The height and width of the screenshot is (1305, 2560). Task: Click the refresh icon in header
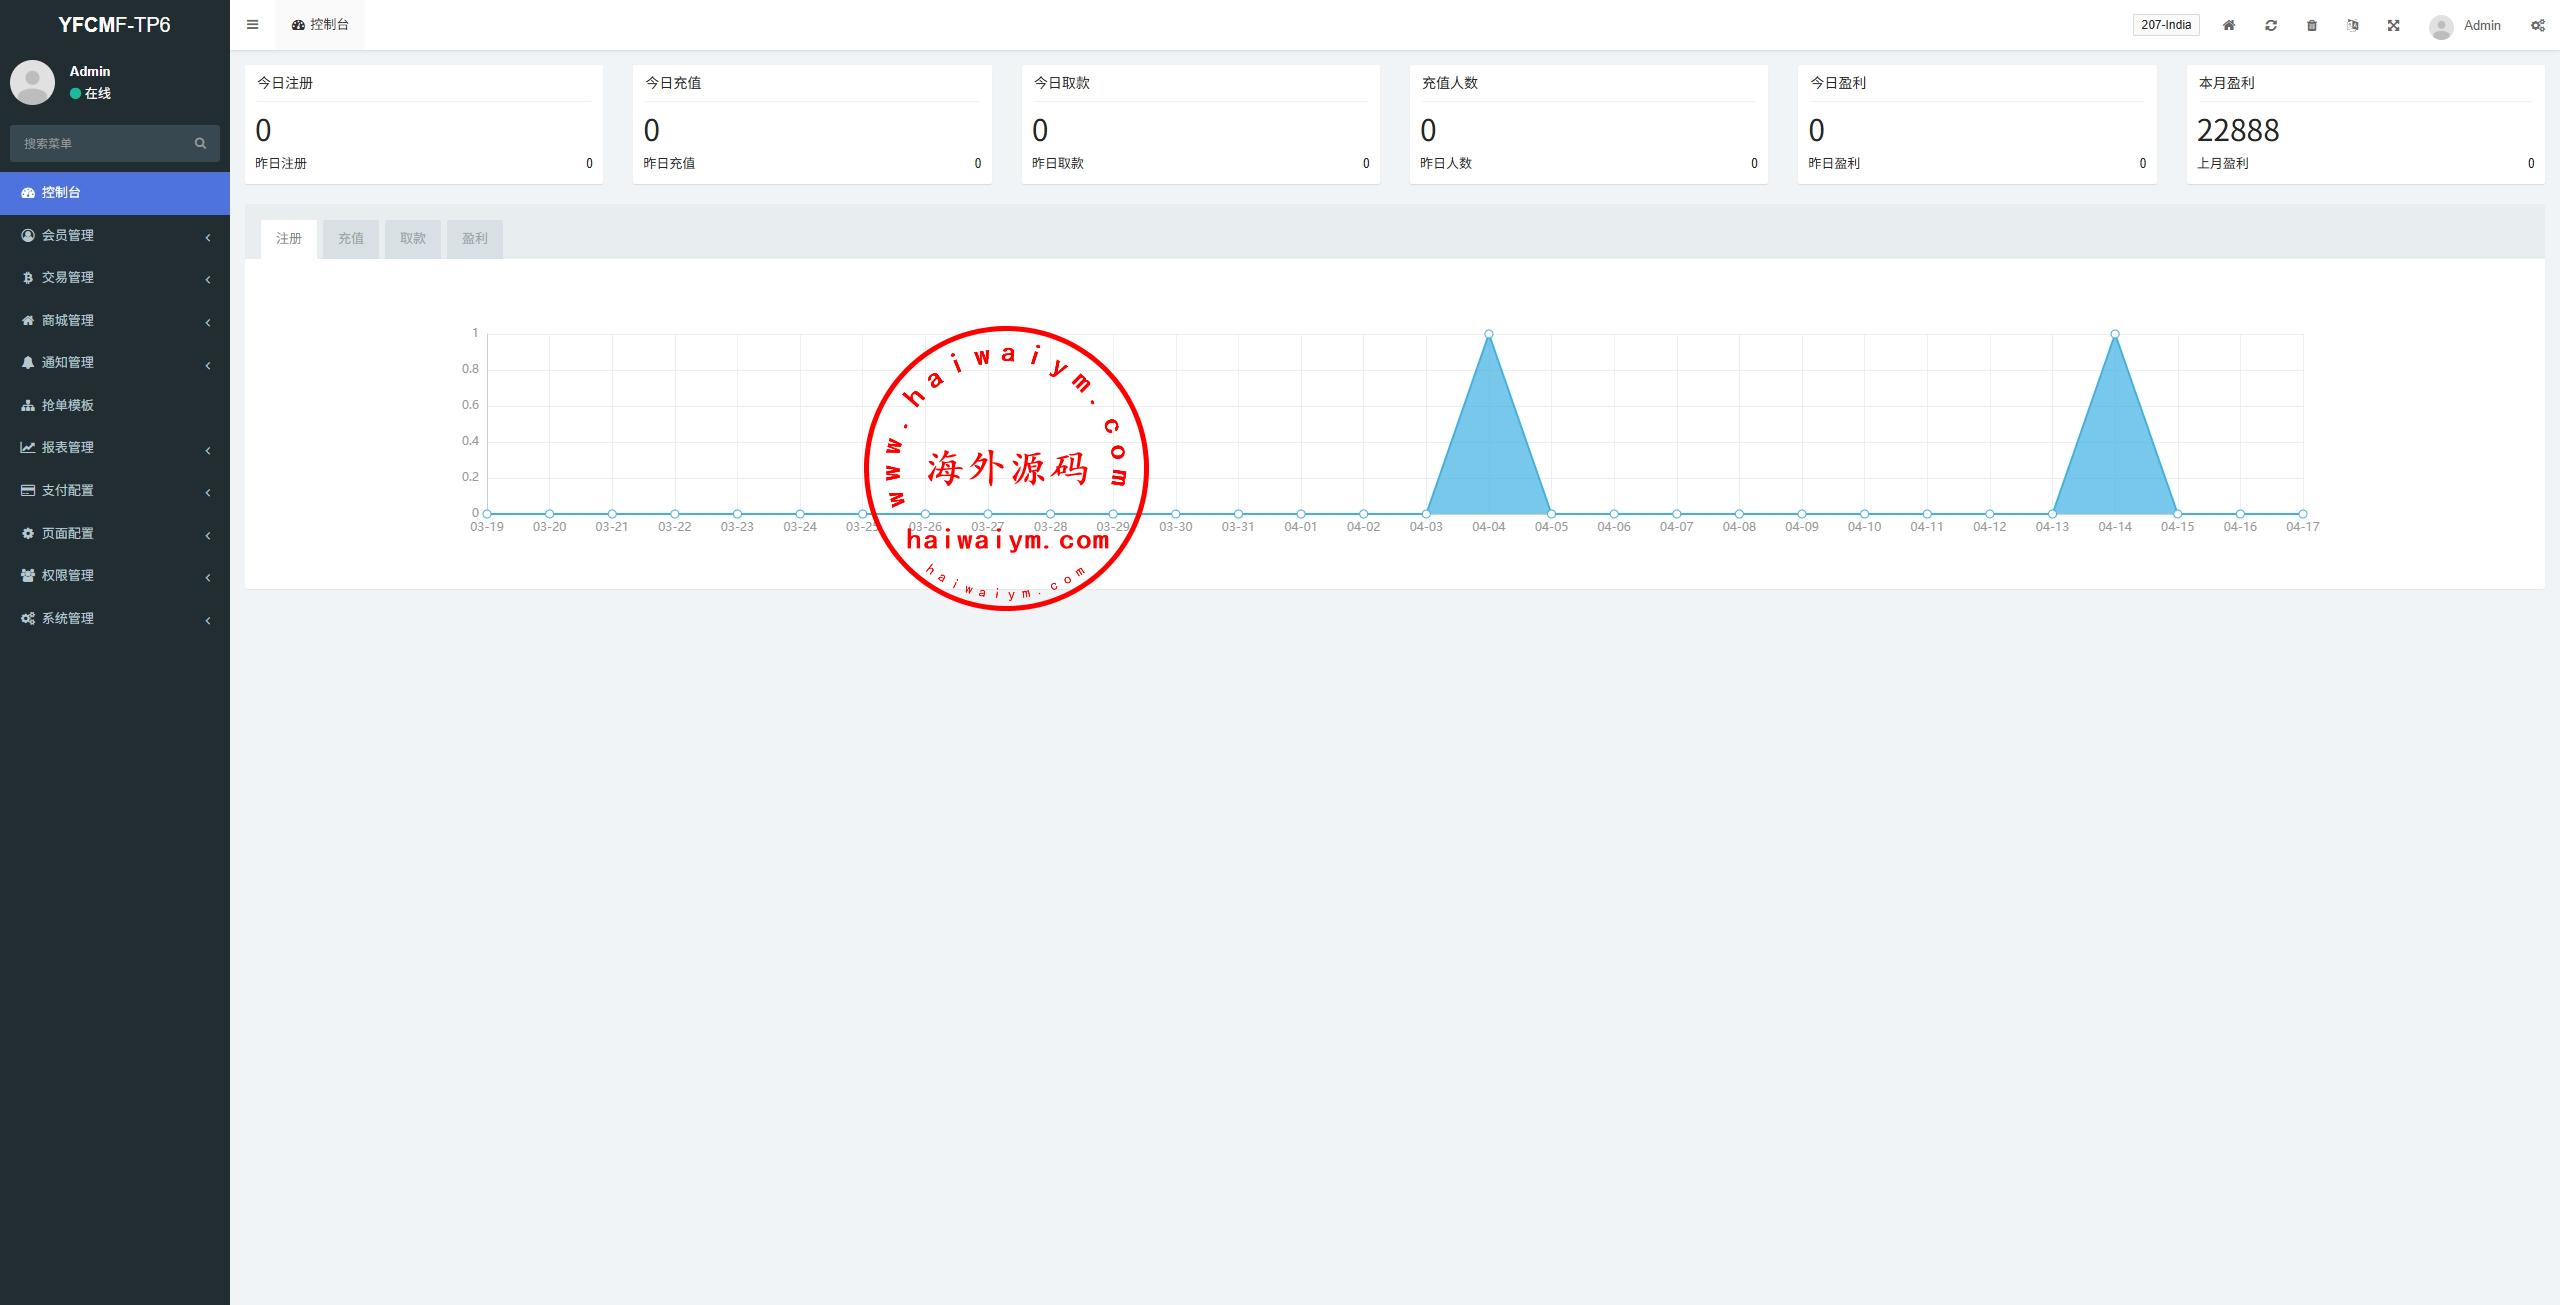point(2271,26)
